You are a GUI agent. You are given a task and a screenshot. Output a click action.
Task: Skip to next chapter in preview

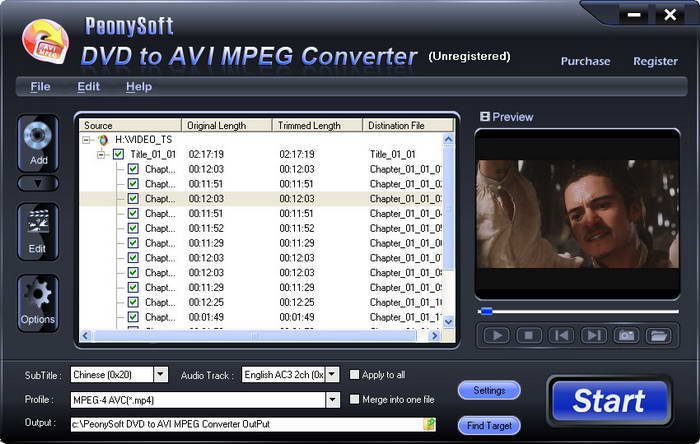tap(594, 335)
